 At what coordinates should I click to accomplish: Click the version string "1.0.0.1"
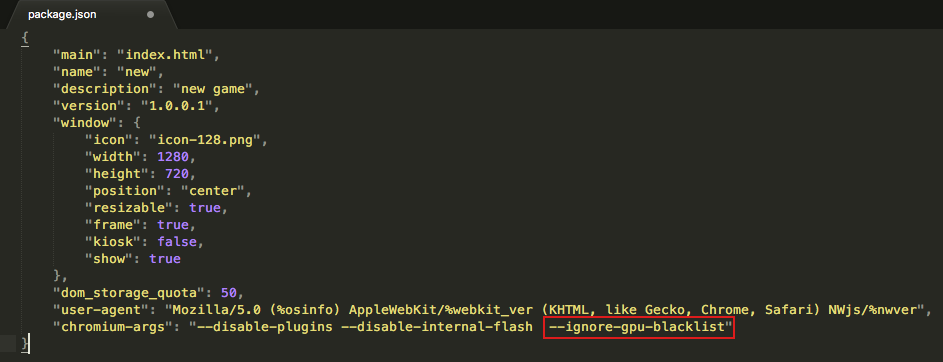[180, 106]
